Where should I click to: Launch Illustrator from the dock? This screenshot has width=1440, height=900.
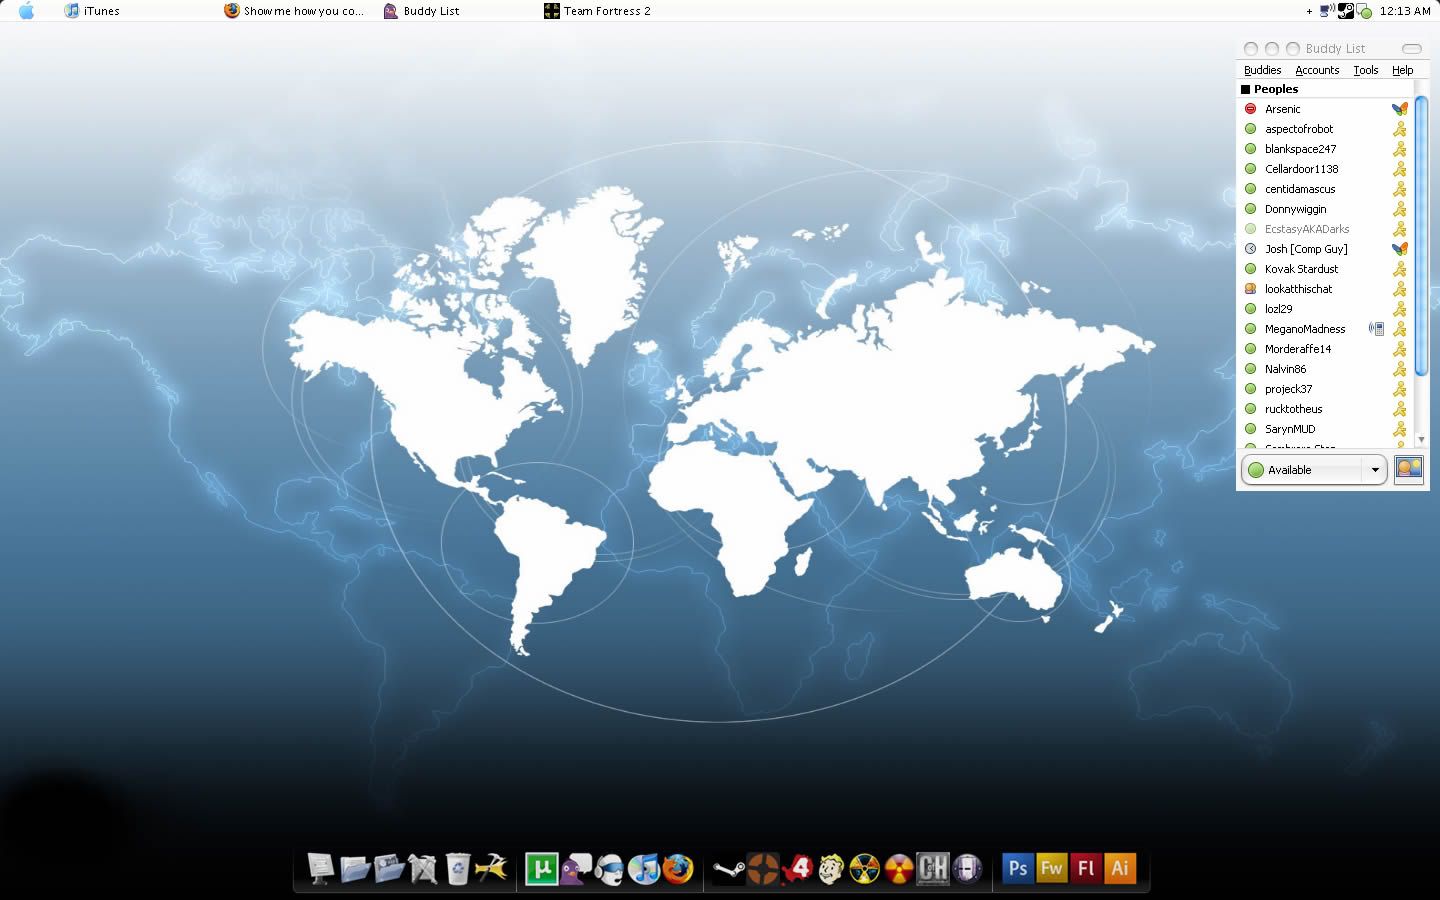click(x=1120, y=868)
